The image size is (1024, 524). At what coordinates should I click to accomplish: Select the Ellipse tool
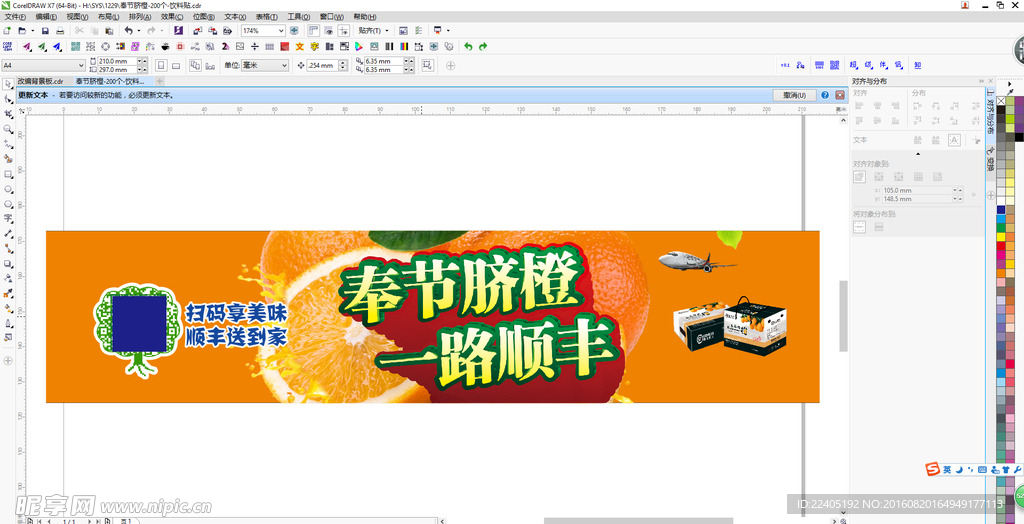(x=8, y=189)
